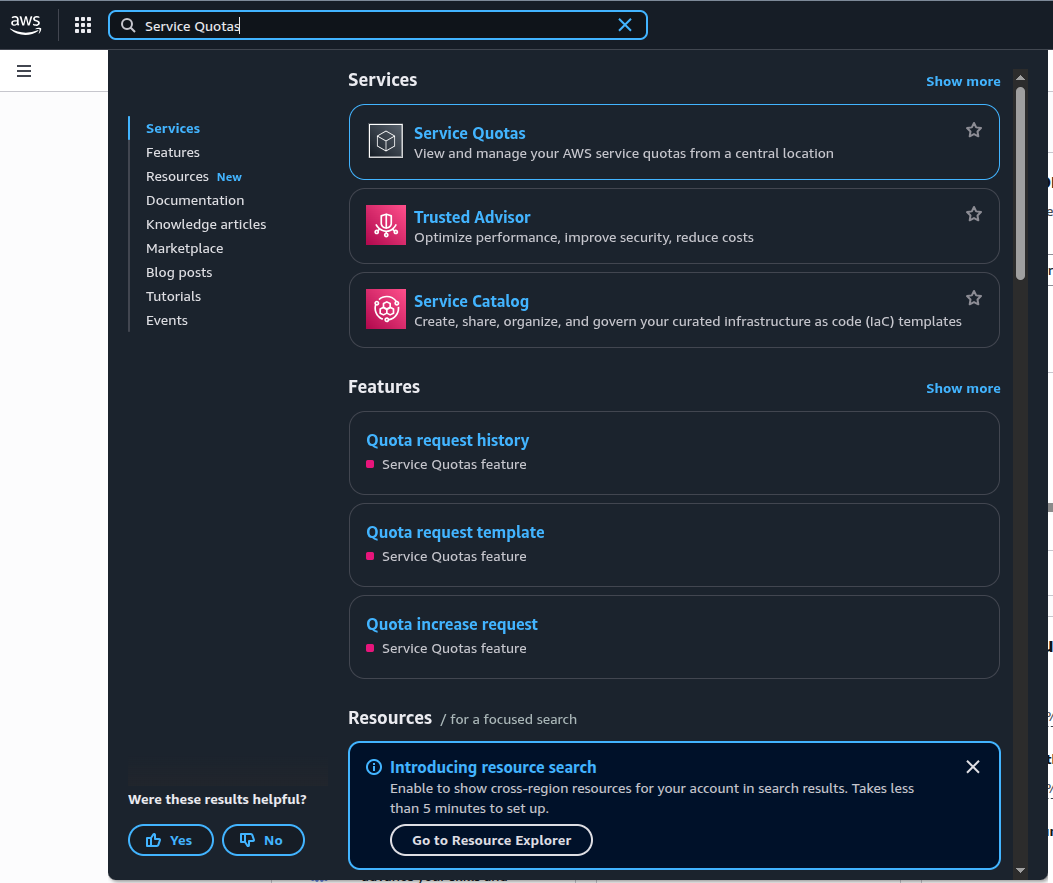Select the Knowledge articles filter

point(206,224)
